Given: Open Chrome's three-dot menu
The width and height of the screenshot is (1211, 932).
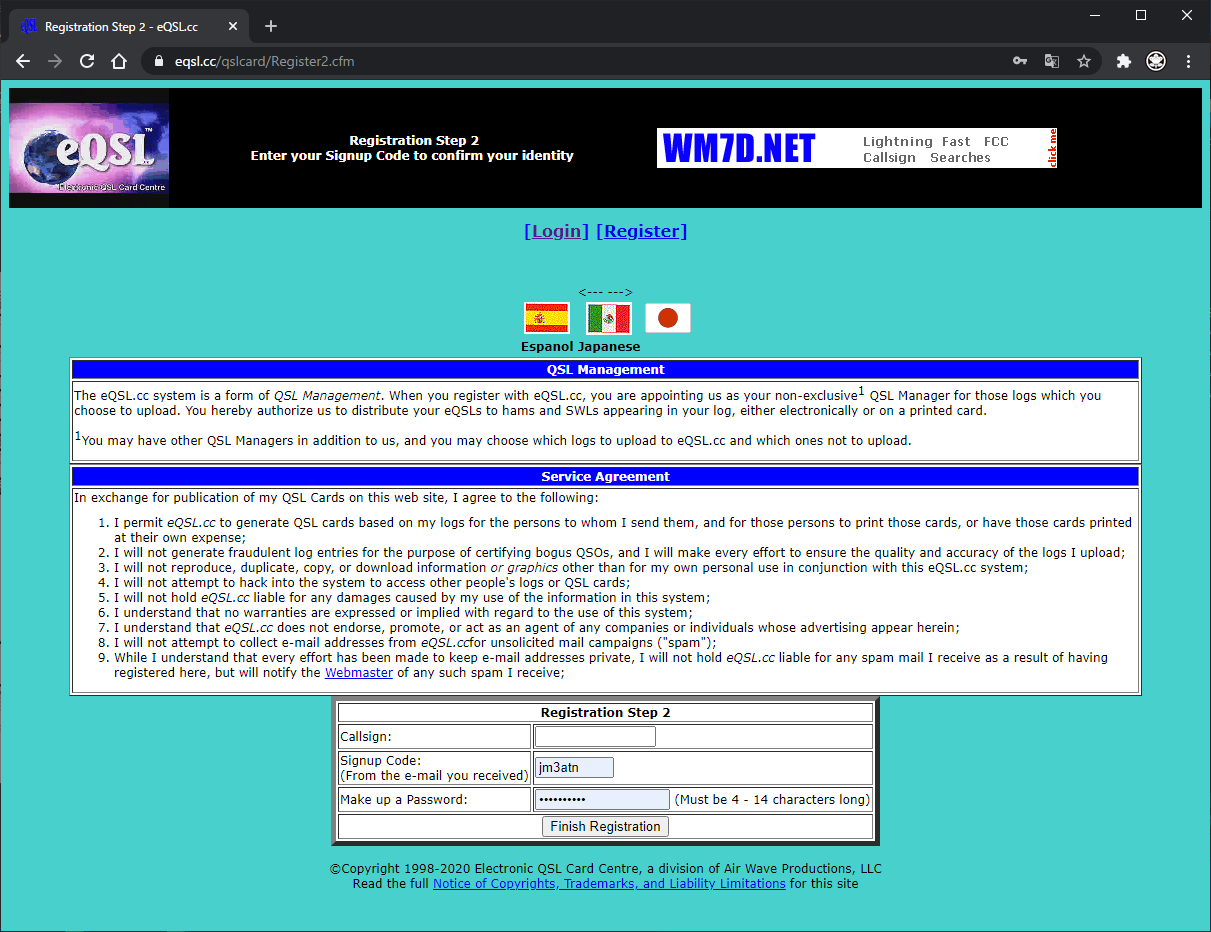Looking at the screenshot, I should tap(1188, 61).
